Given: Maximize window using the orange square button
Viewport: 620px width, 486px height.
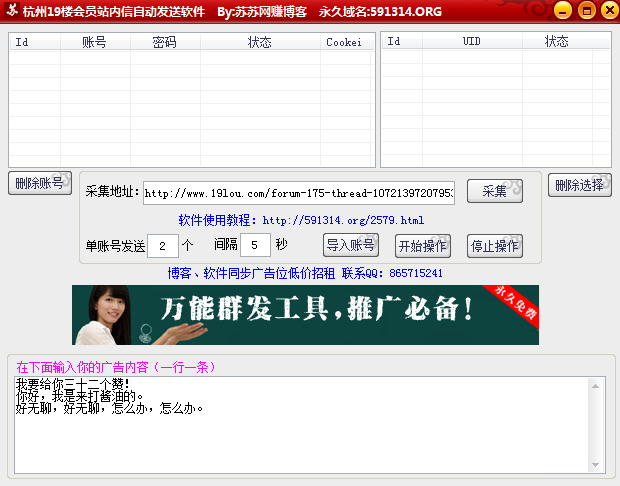Looking at the screenshot, I should [x=586, y=11].
